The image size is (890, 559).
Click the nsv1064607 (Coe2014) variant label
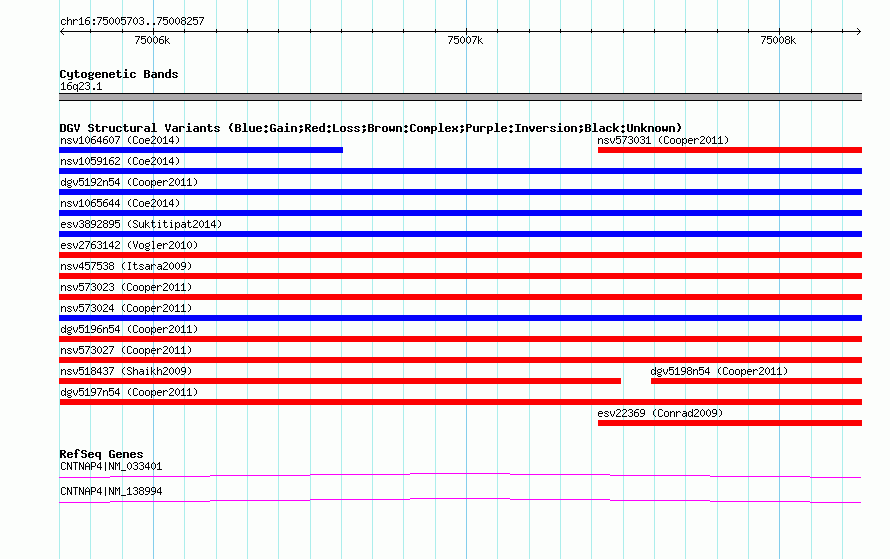[x=120, y=140]
